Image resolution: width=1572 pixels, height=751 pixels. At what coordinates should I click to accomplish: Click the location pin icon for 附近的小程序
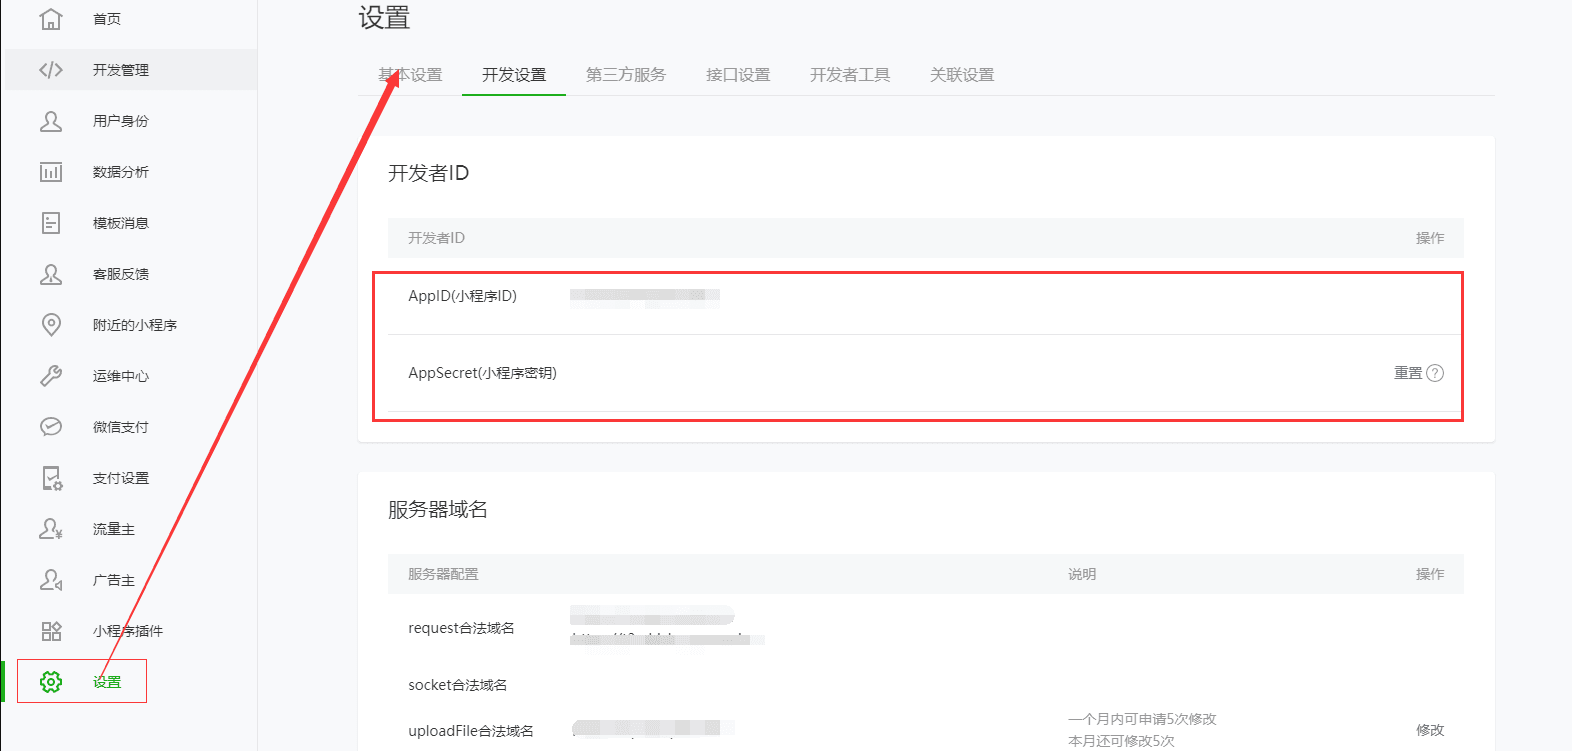click(x=51, y=325)
